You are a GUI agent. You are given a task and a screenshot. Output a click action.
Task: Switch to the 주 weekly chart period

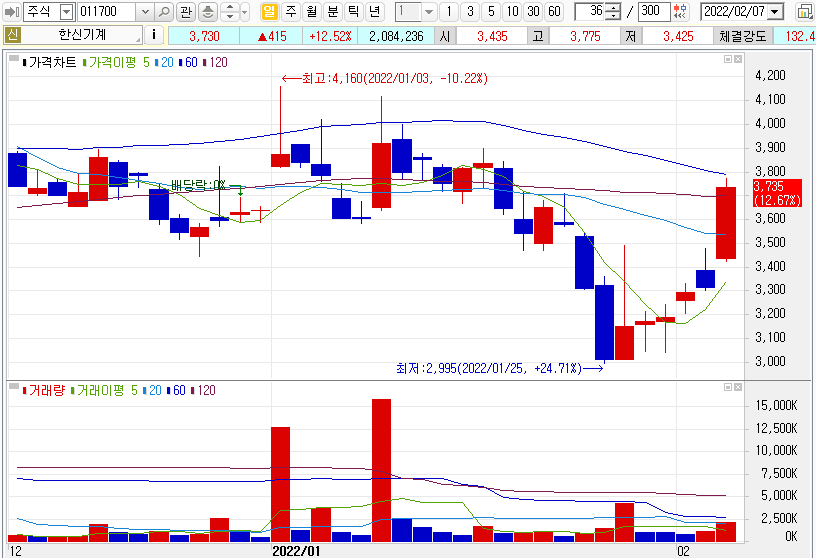click(x=290, y=11)
